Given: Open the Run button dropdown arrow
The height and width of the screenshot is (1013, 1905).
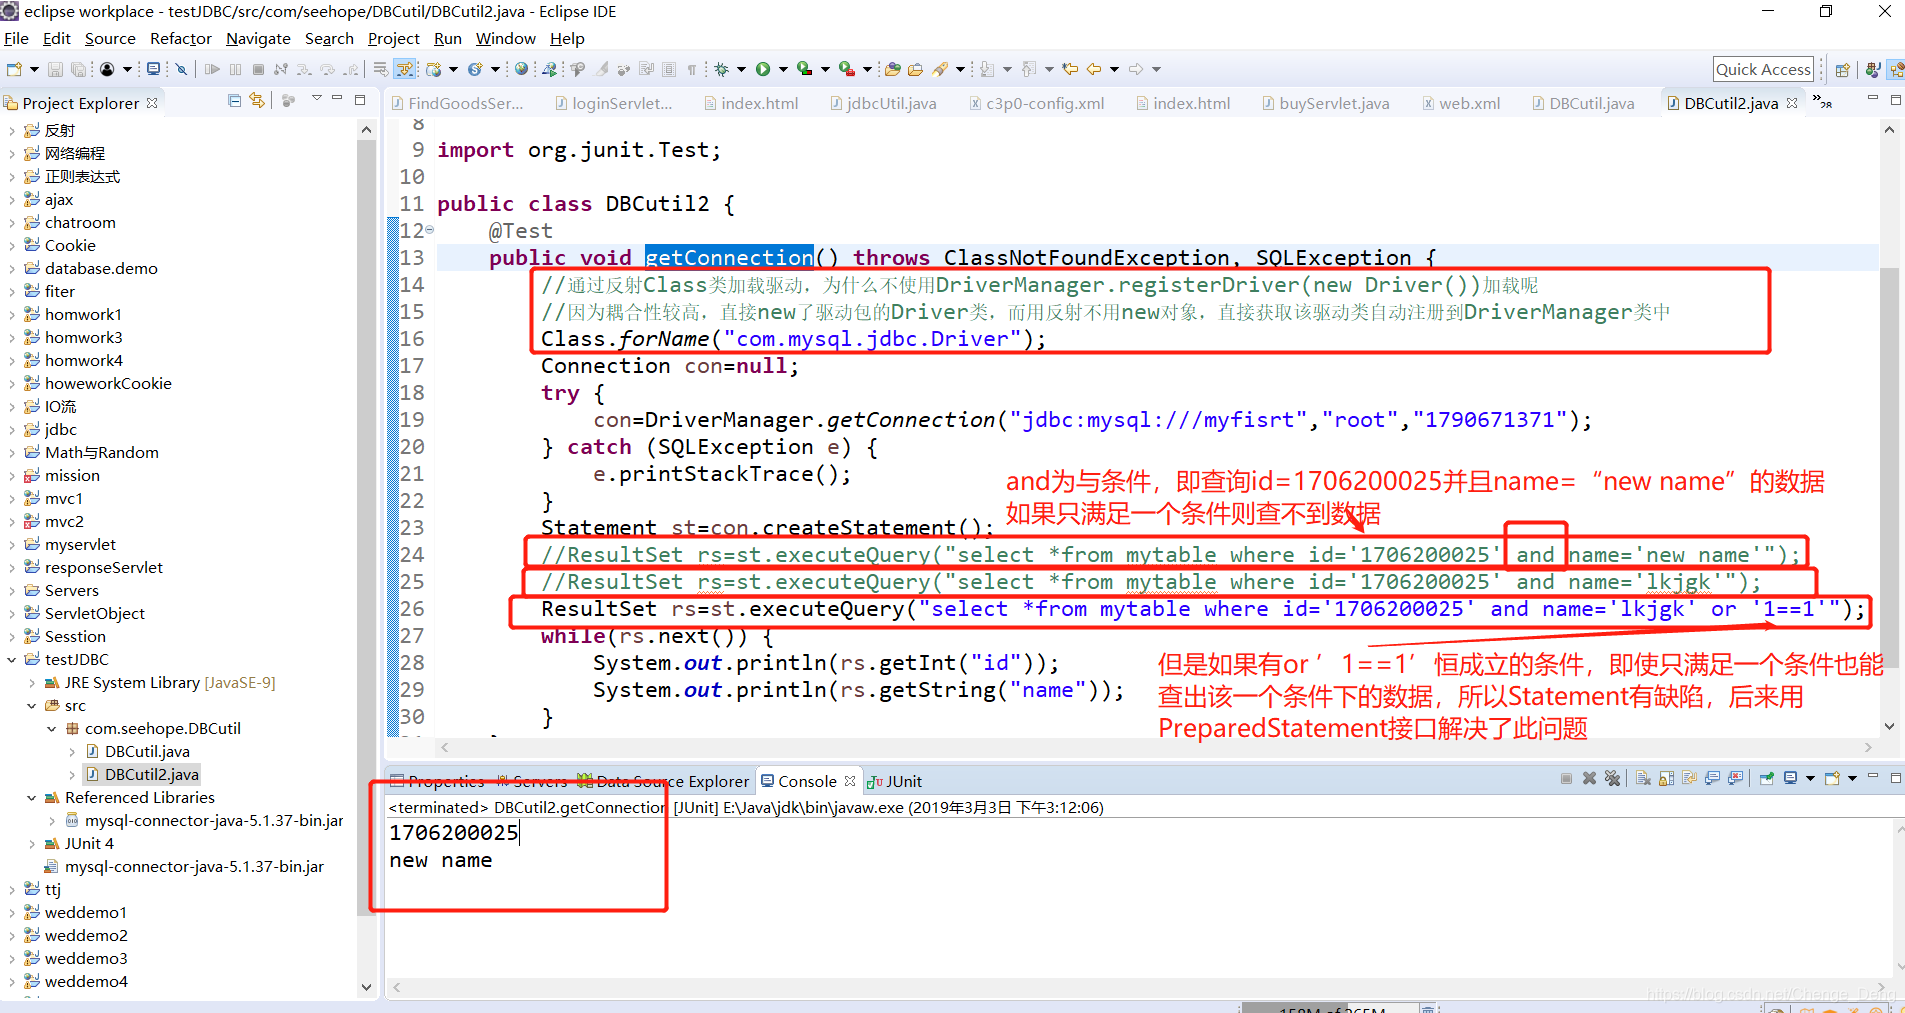Looking at the screenshot, I should 783,69.
